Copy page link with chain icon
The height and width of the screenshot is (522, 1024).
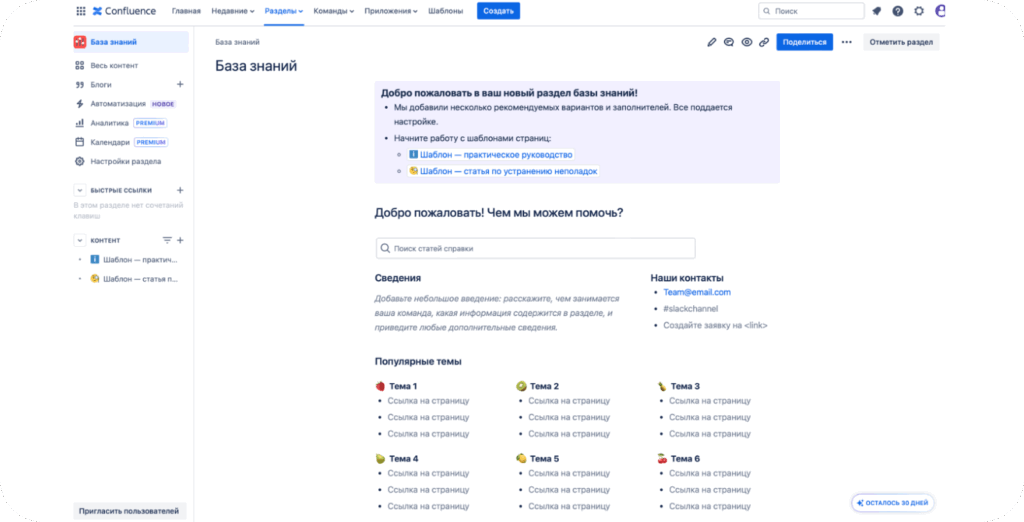click(x=764, y=42)
